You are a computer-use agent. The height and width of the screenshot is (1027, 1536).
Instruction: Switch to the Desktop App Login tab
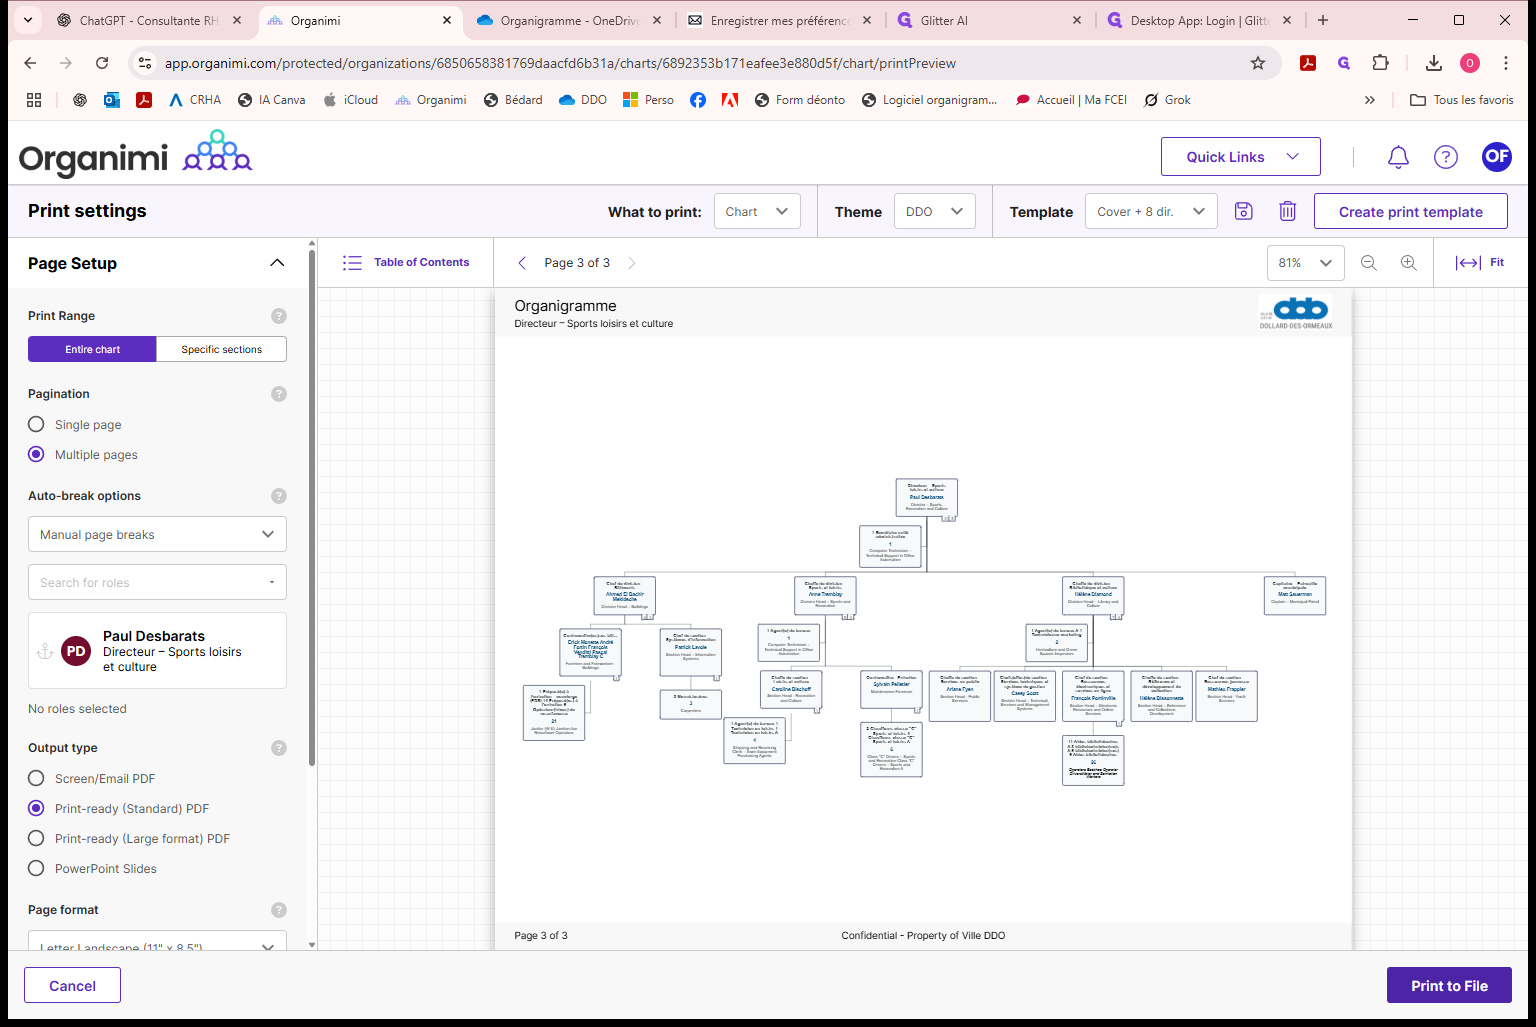pyautogui.click(x=1200, y=20)
